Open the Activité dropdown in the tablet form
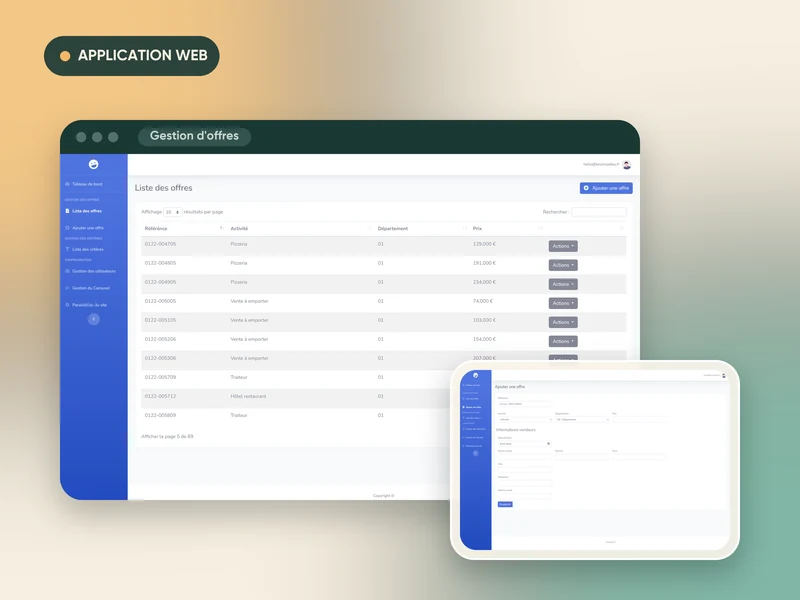Image resolution: width=800 pixels, height=600 pixels. pos(525,419)
